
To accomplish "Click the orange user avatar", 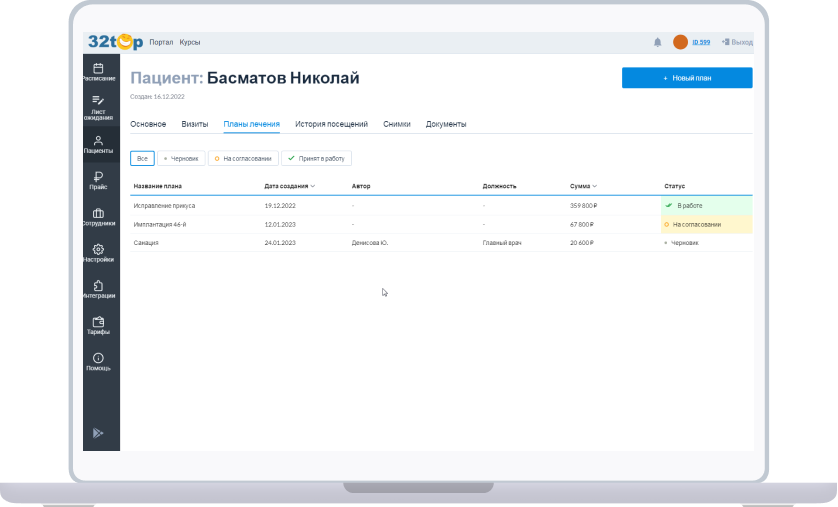I will [680, 42].
